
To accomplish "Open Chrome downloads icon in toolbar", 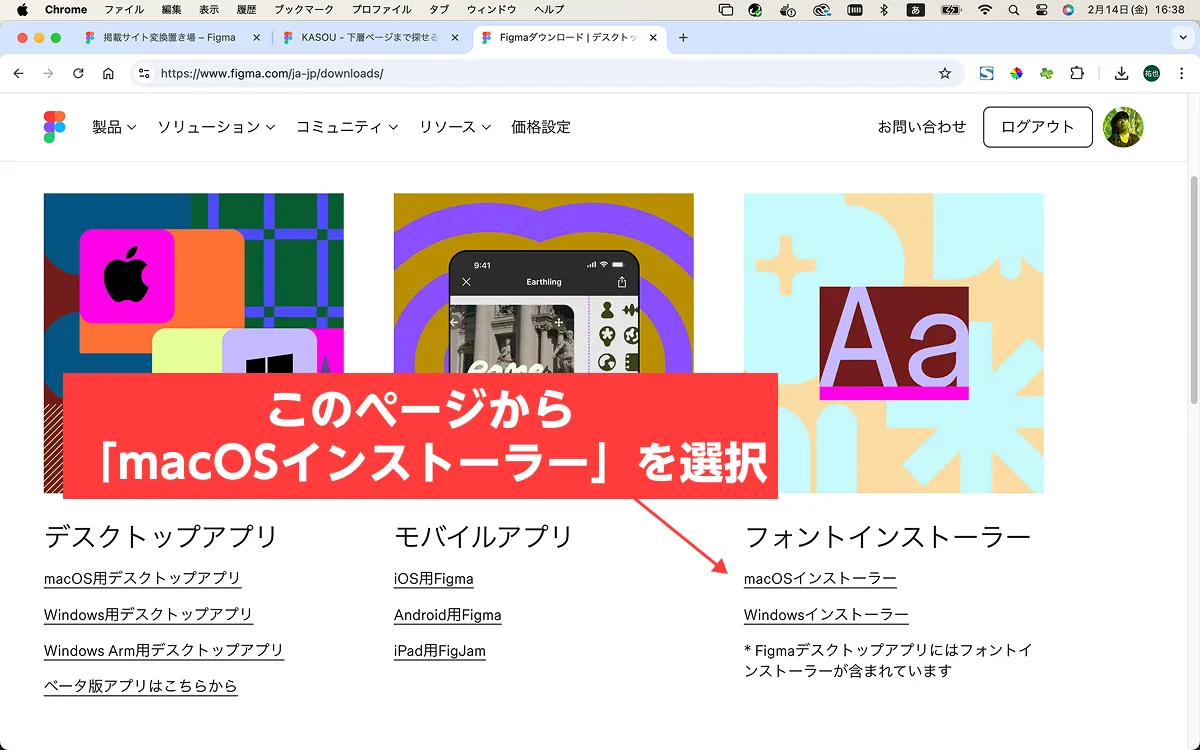I will click(1121, 73).
